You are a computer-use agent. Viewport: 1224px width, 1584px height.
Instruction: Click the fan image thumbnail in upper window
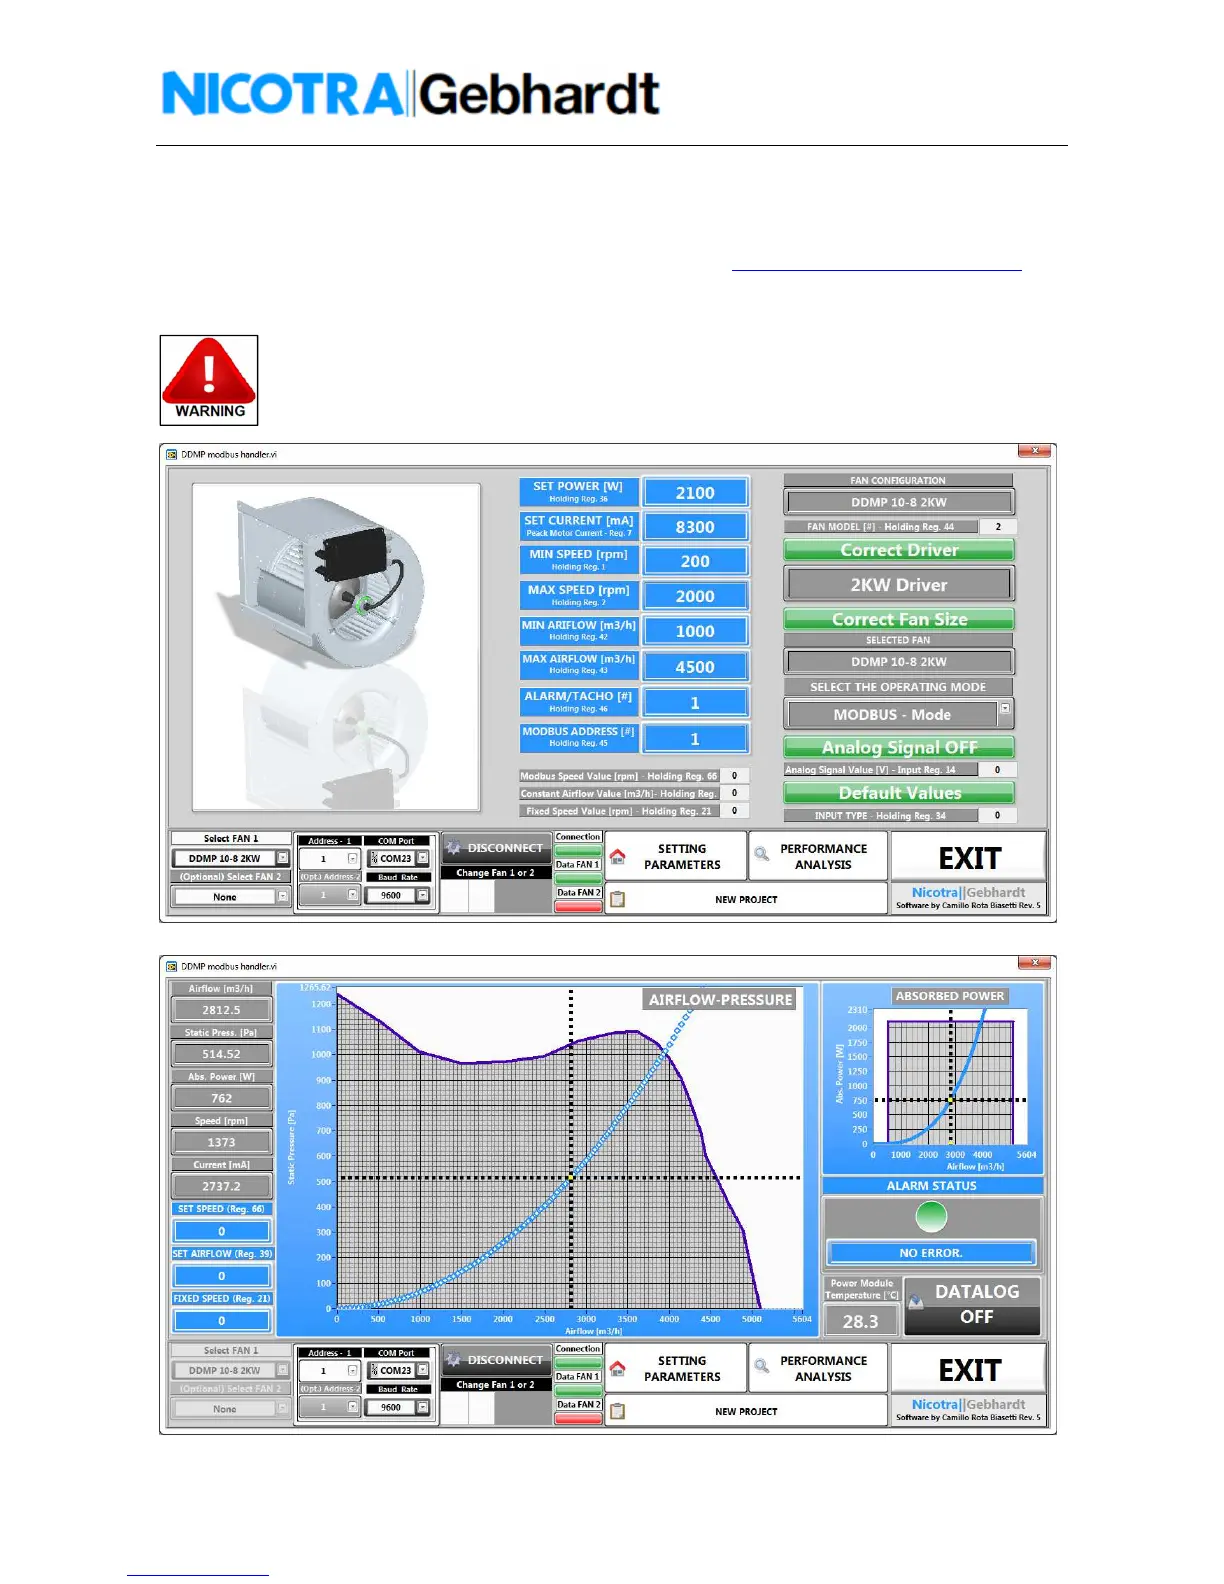point(336,647)
